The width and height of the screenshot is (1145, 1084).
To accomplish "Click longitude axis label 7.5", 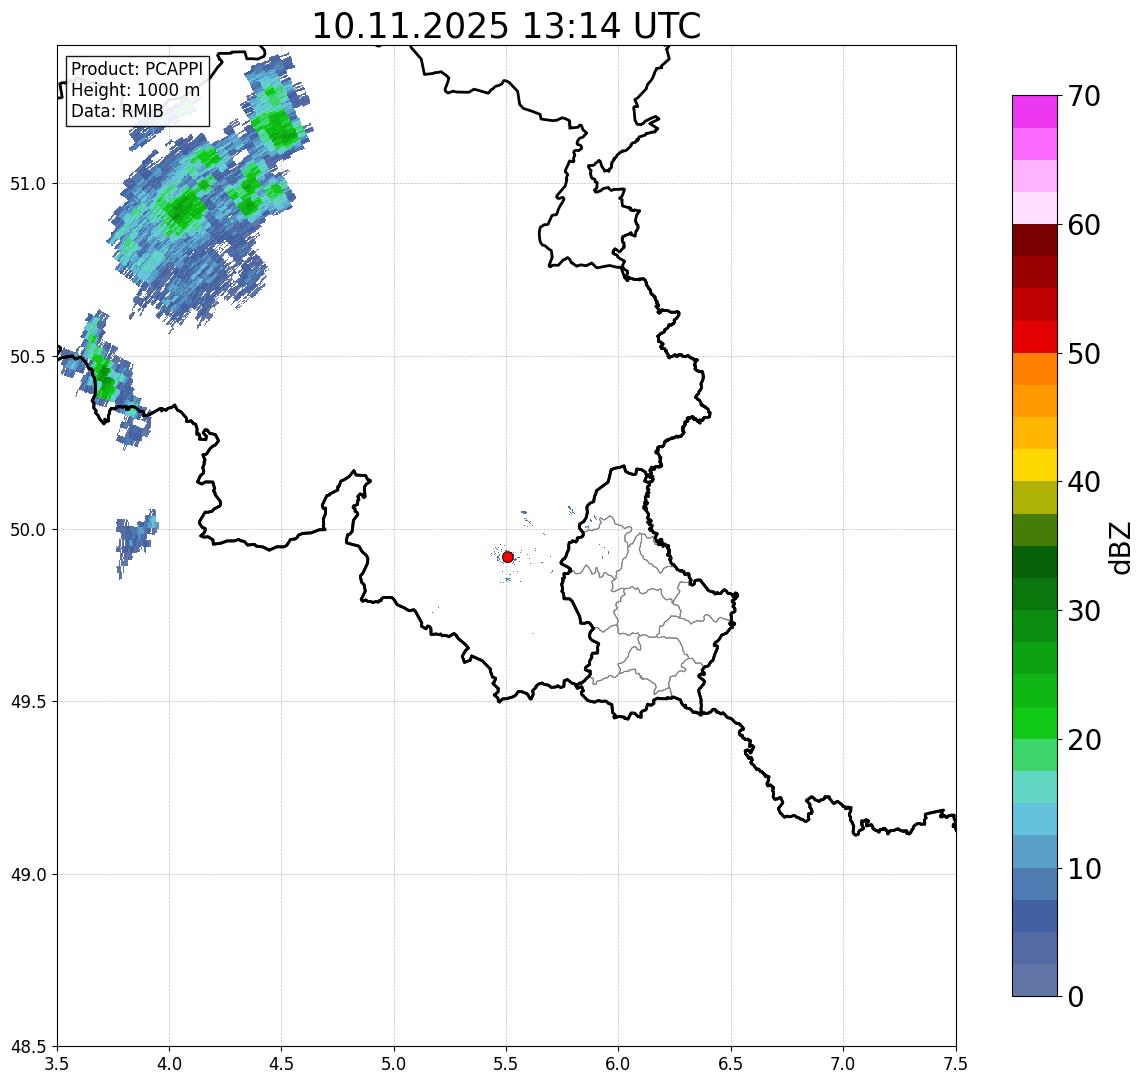I will point(956,1064).
